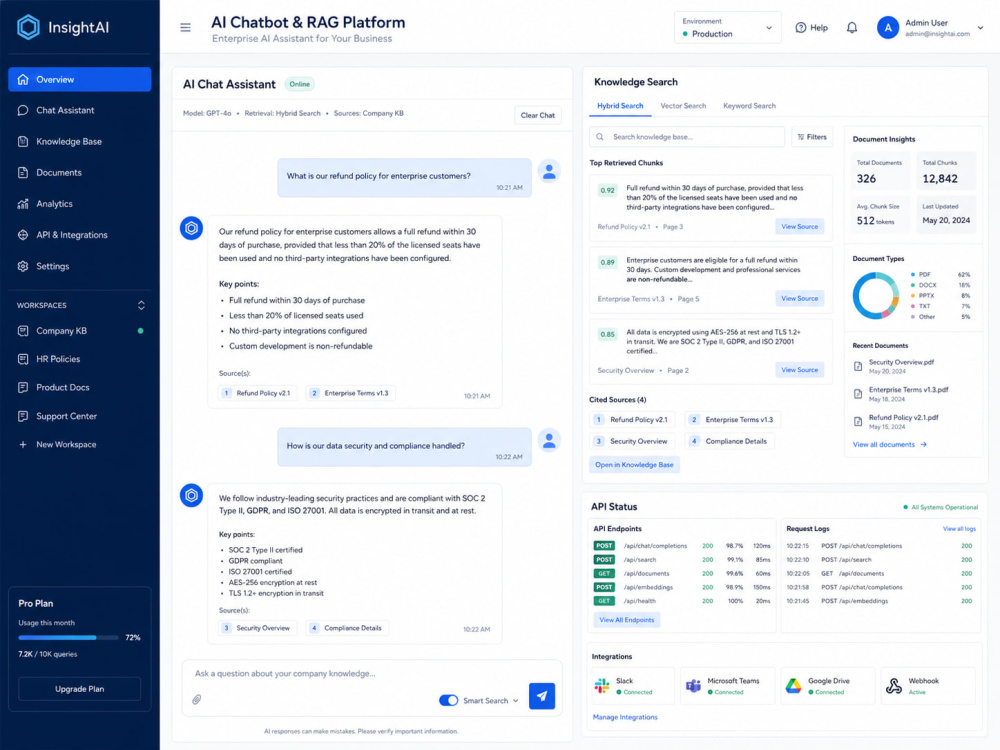
Task: Click the document types donut chart
Action: [876, 295]
